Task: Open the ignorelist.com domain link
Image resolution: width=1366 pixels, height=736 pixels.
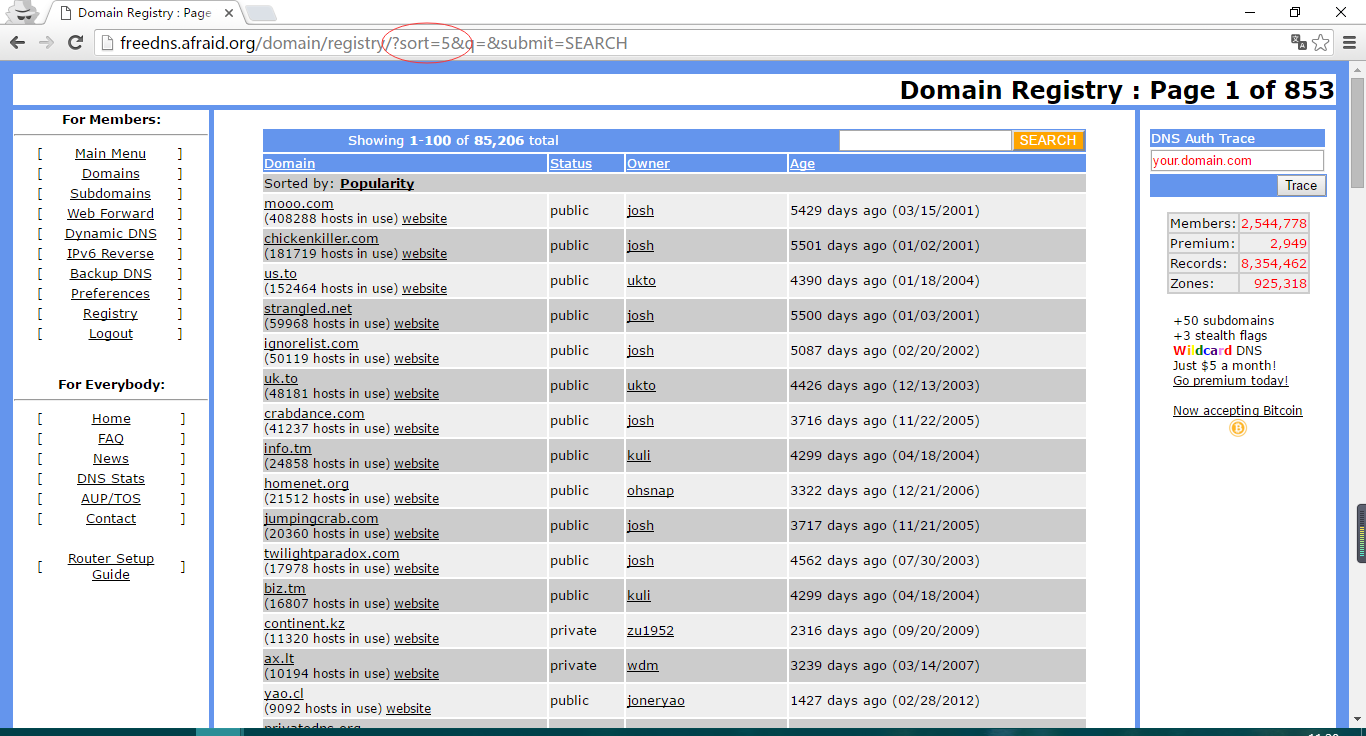Action: [311, 344]
